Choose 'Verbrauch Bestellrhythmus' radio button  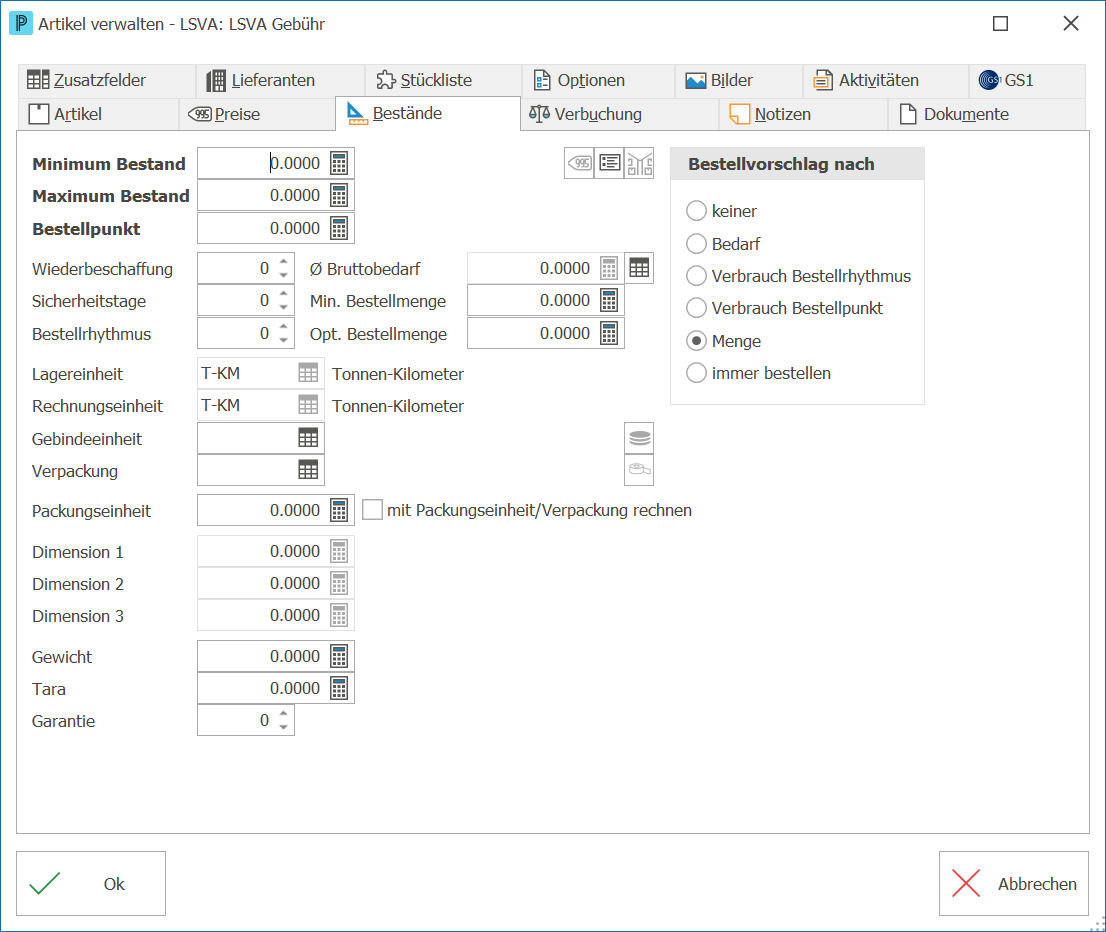(696, 276)
